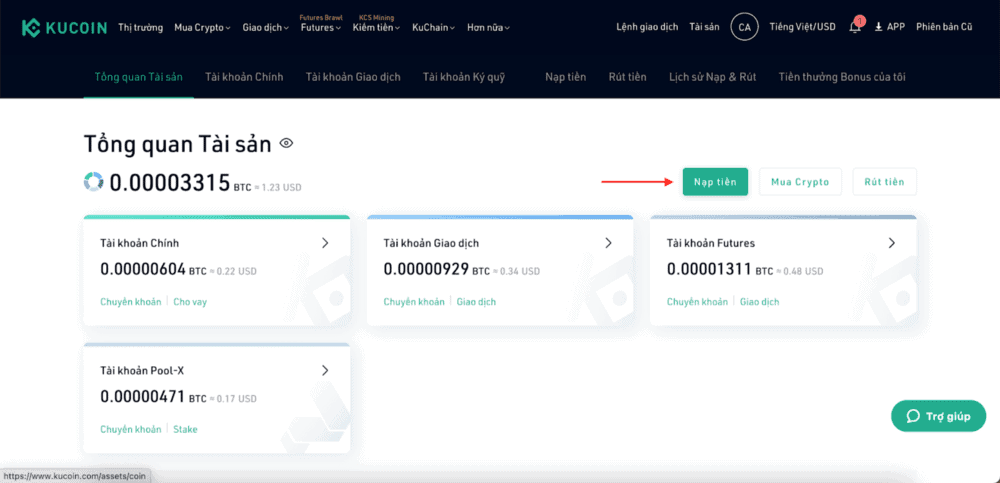
Task: Click Chuyển khoản in Tài khoản Pool-X card
Action: [x=131, y=429]
